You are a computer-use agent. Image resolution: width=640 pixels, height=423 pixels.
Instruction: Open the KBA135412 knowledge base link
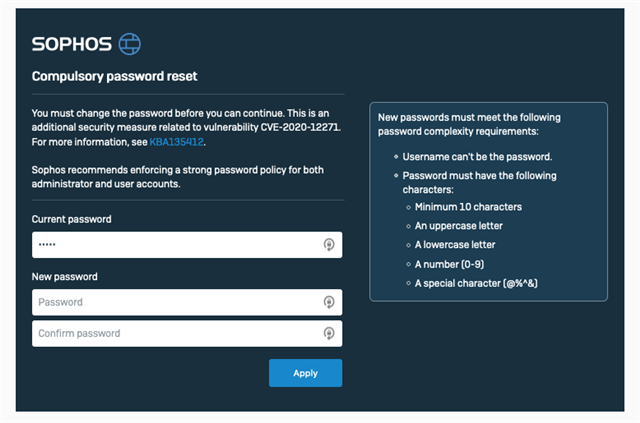pos(176,142)
